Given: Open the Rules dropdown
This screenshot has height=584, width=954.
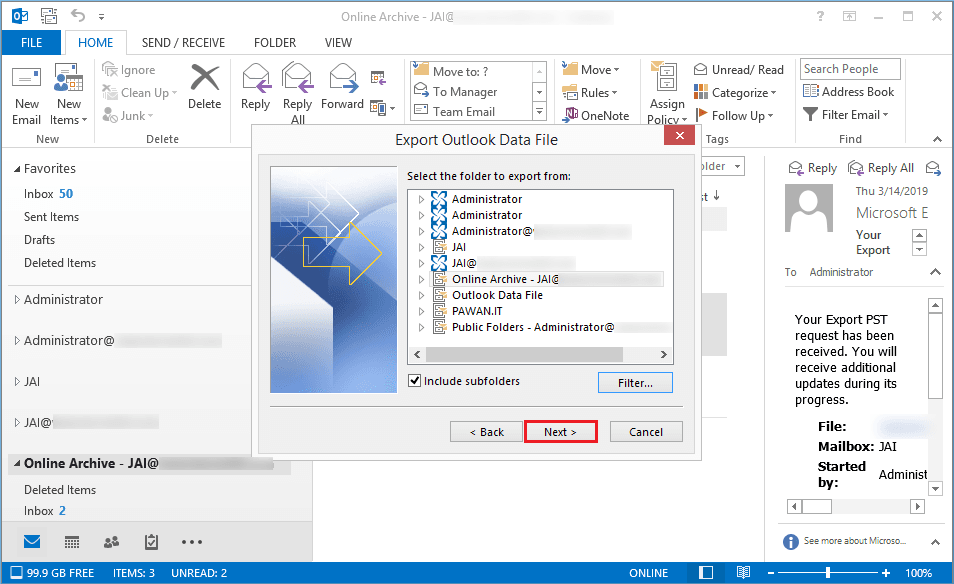Looking at the screenshot, I should pos(590,92).
